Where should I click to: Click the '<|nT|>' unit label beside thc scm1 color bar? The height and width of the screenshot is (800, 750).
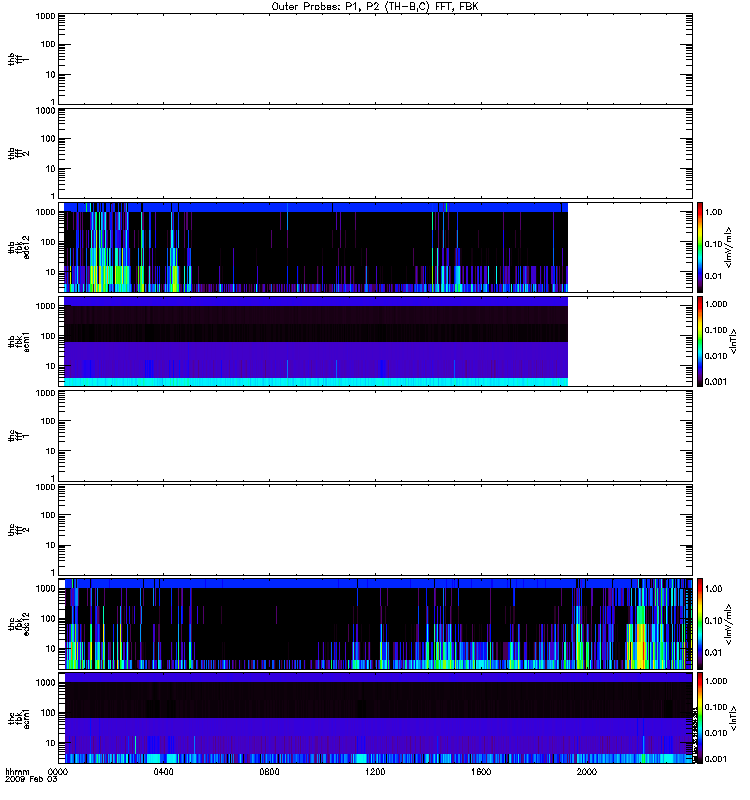733,718
